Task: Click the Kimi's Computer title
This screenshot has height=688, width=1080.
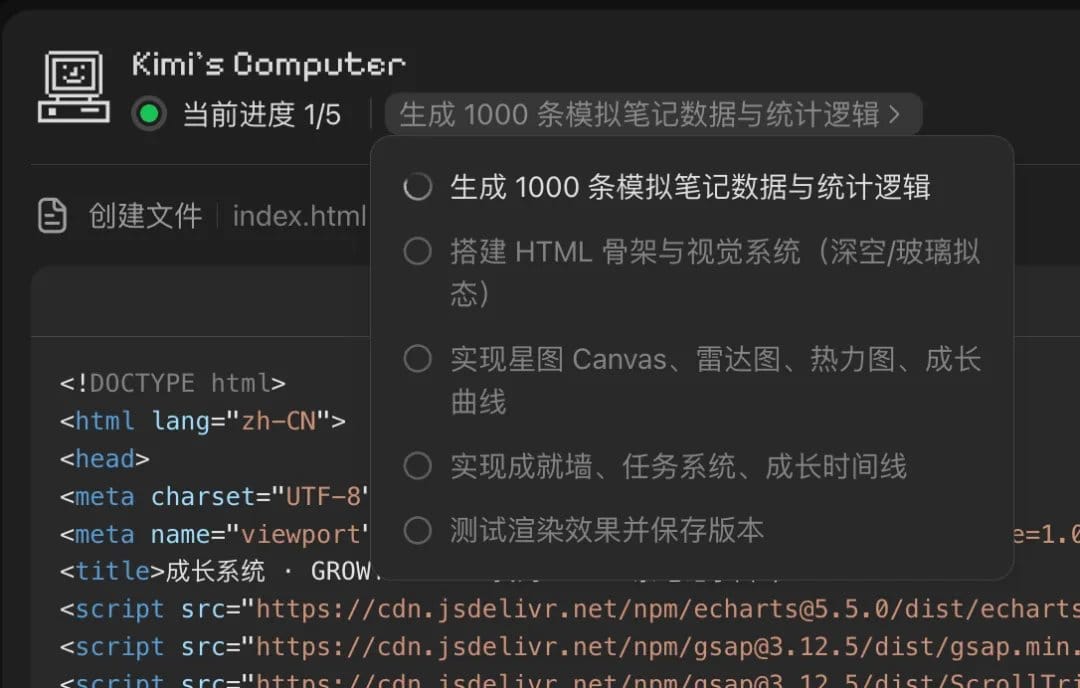Action: point(269,64)
